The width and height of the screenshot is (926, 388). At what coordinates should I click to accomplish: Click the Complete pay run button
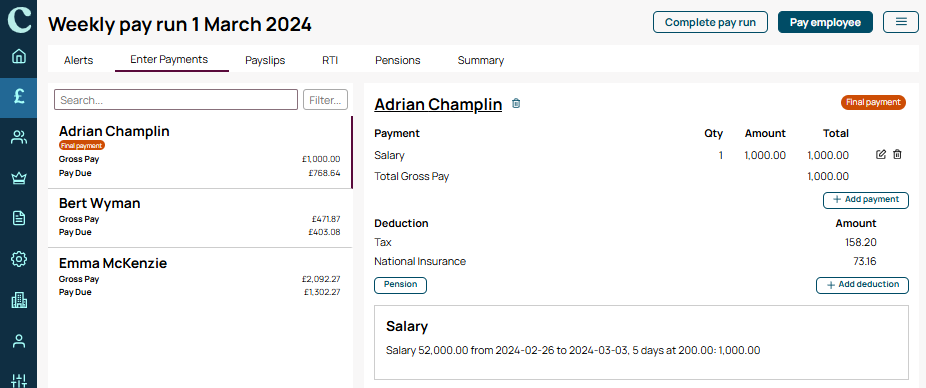[710, 22]
